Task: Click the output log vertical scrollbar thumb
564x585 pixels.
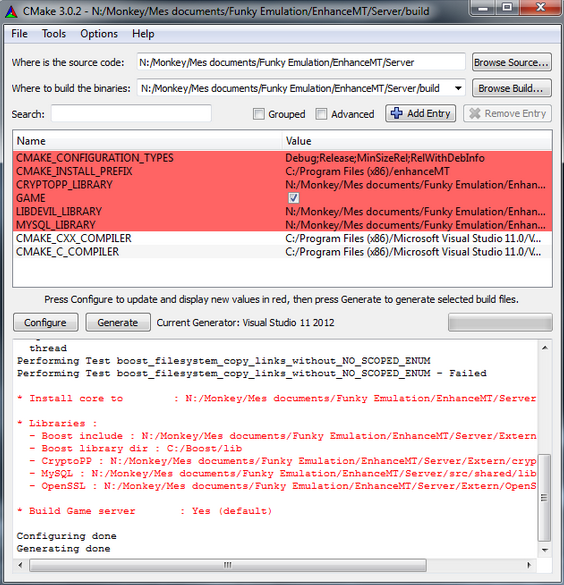Action: tap(545, 497)
